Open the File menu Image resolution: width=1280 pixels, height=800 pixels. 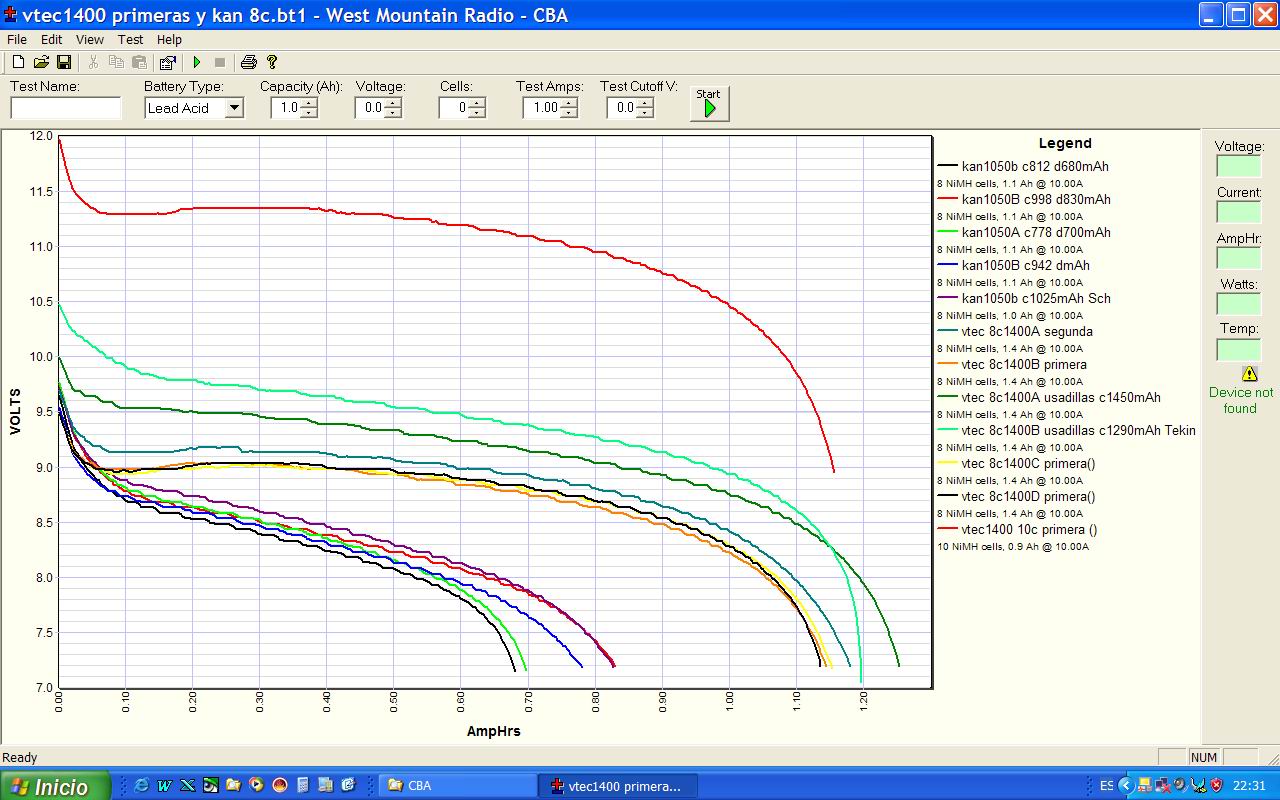point(17,40)
